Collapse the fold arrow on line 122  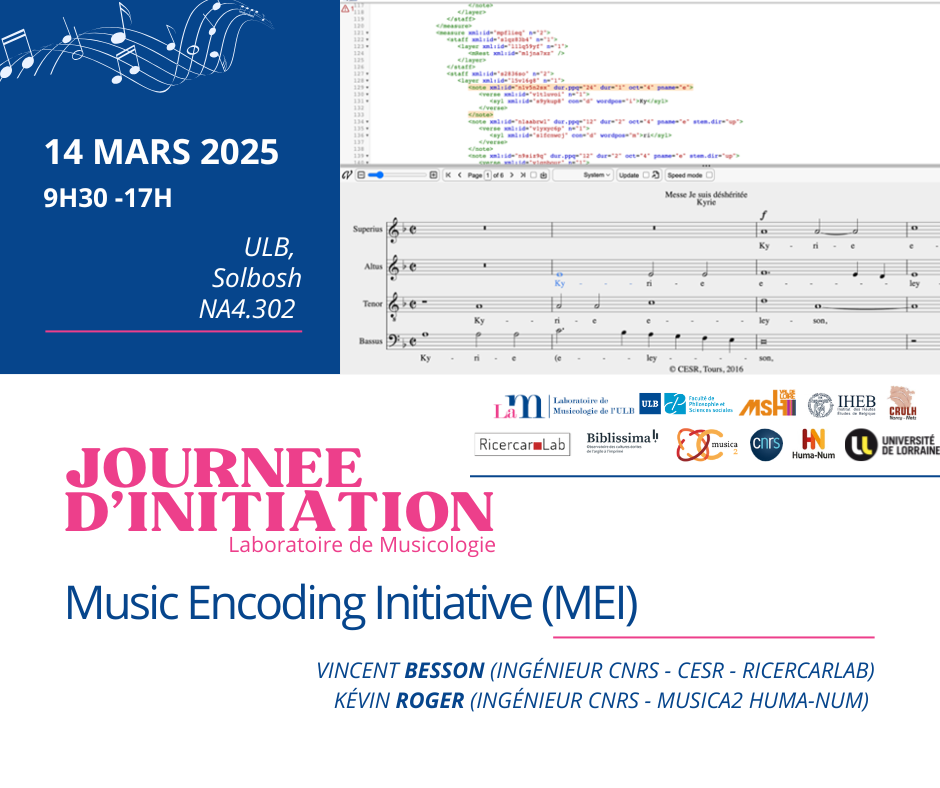[x=367, y=40]
